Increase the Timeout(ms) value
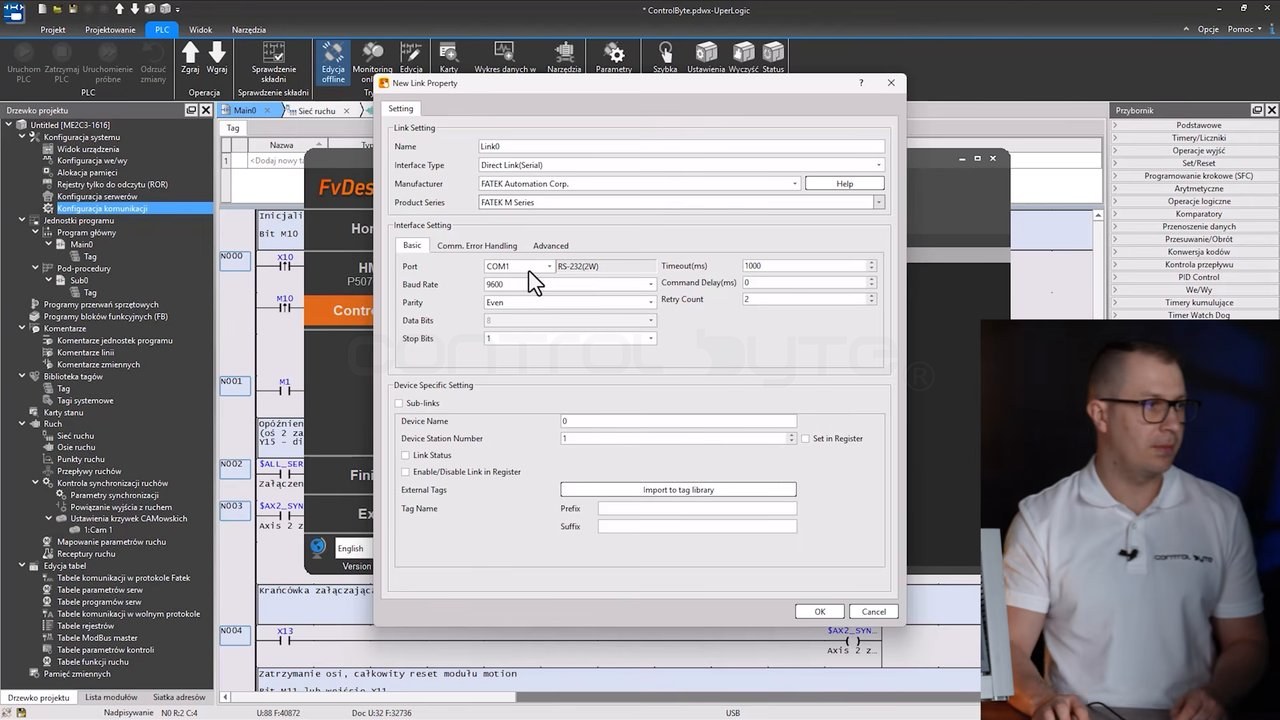Image resolution: width=1280 pixels, height=720 pixels. 872,263
